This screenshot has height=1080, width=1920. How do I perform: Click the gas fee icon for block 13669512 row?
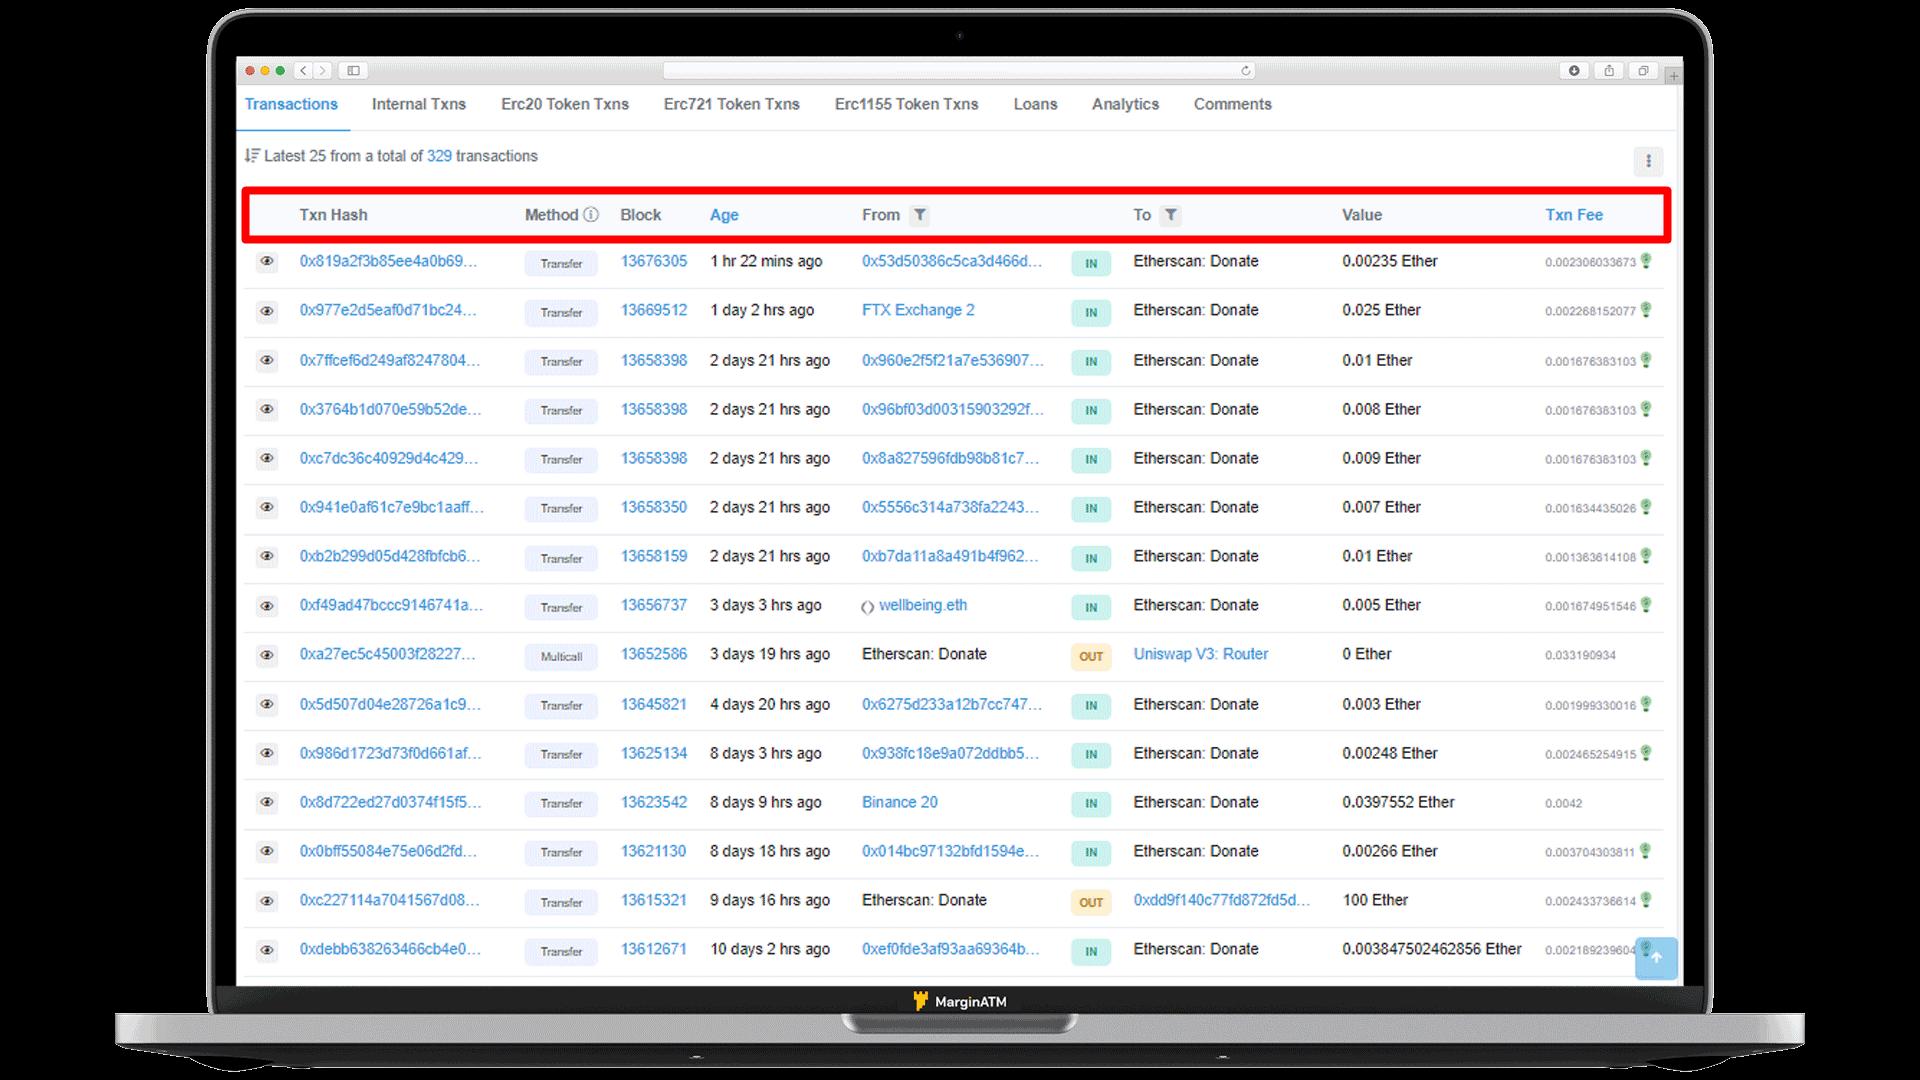1646,310
